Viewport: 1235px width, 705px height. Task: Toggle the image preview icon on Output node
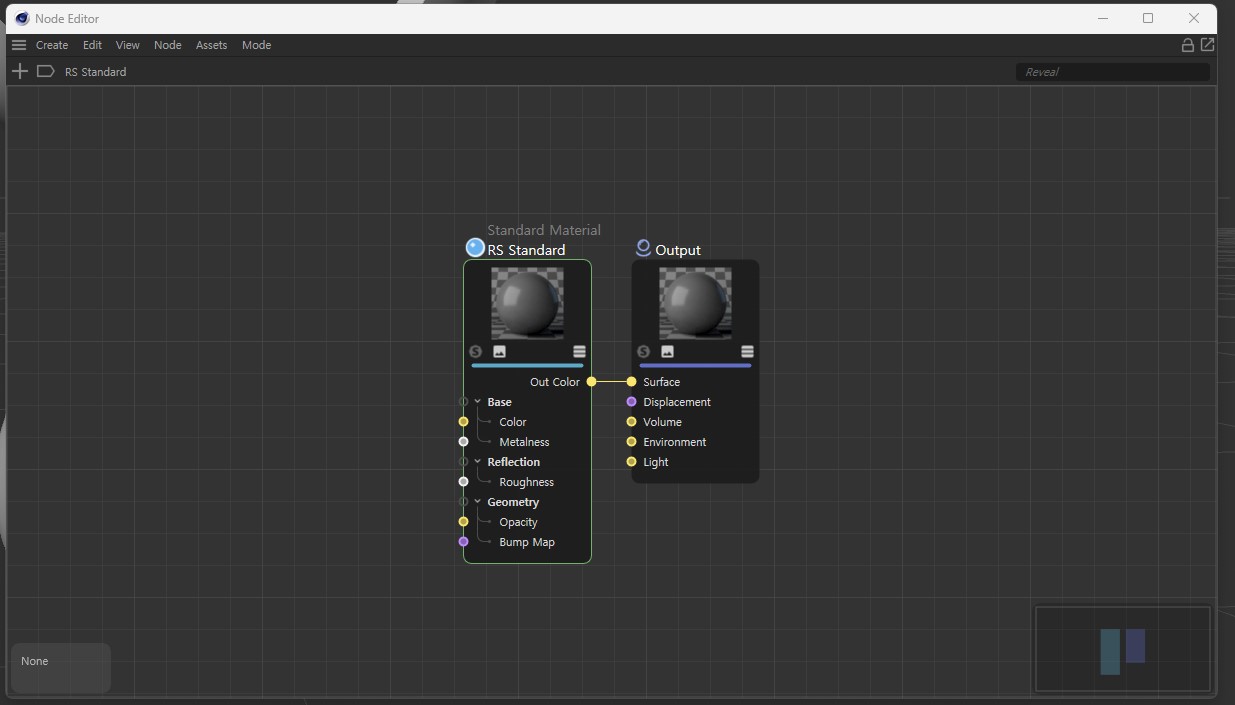click(x=667, y=352)
